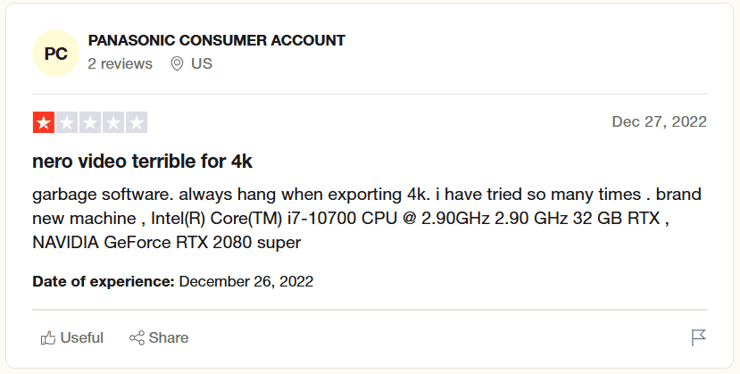Click the share network icon
The image size is (740, 374).
[x=137, y=338]
